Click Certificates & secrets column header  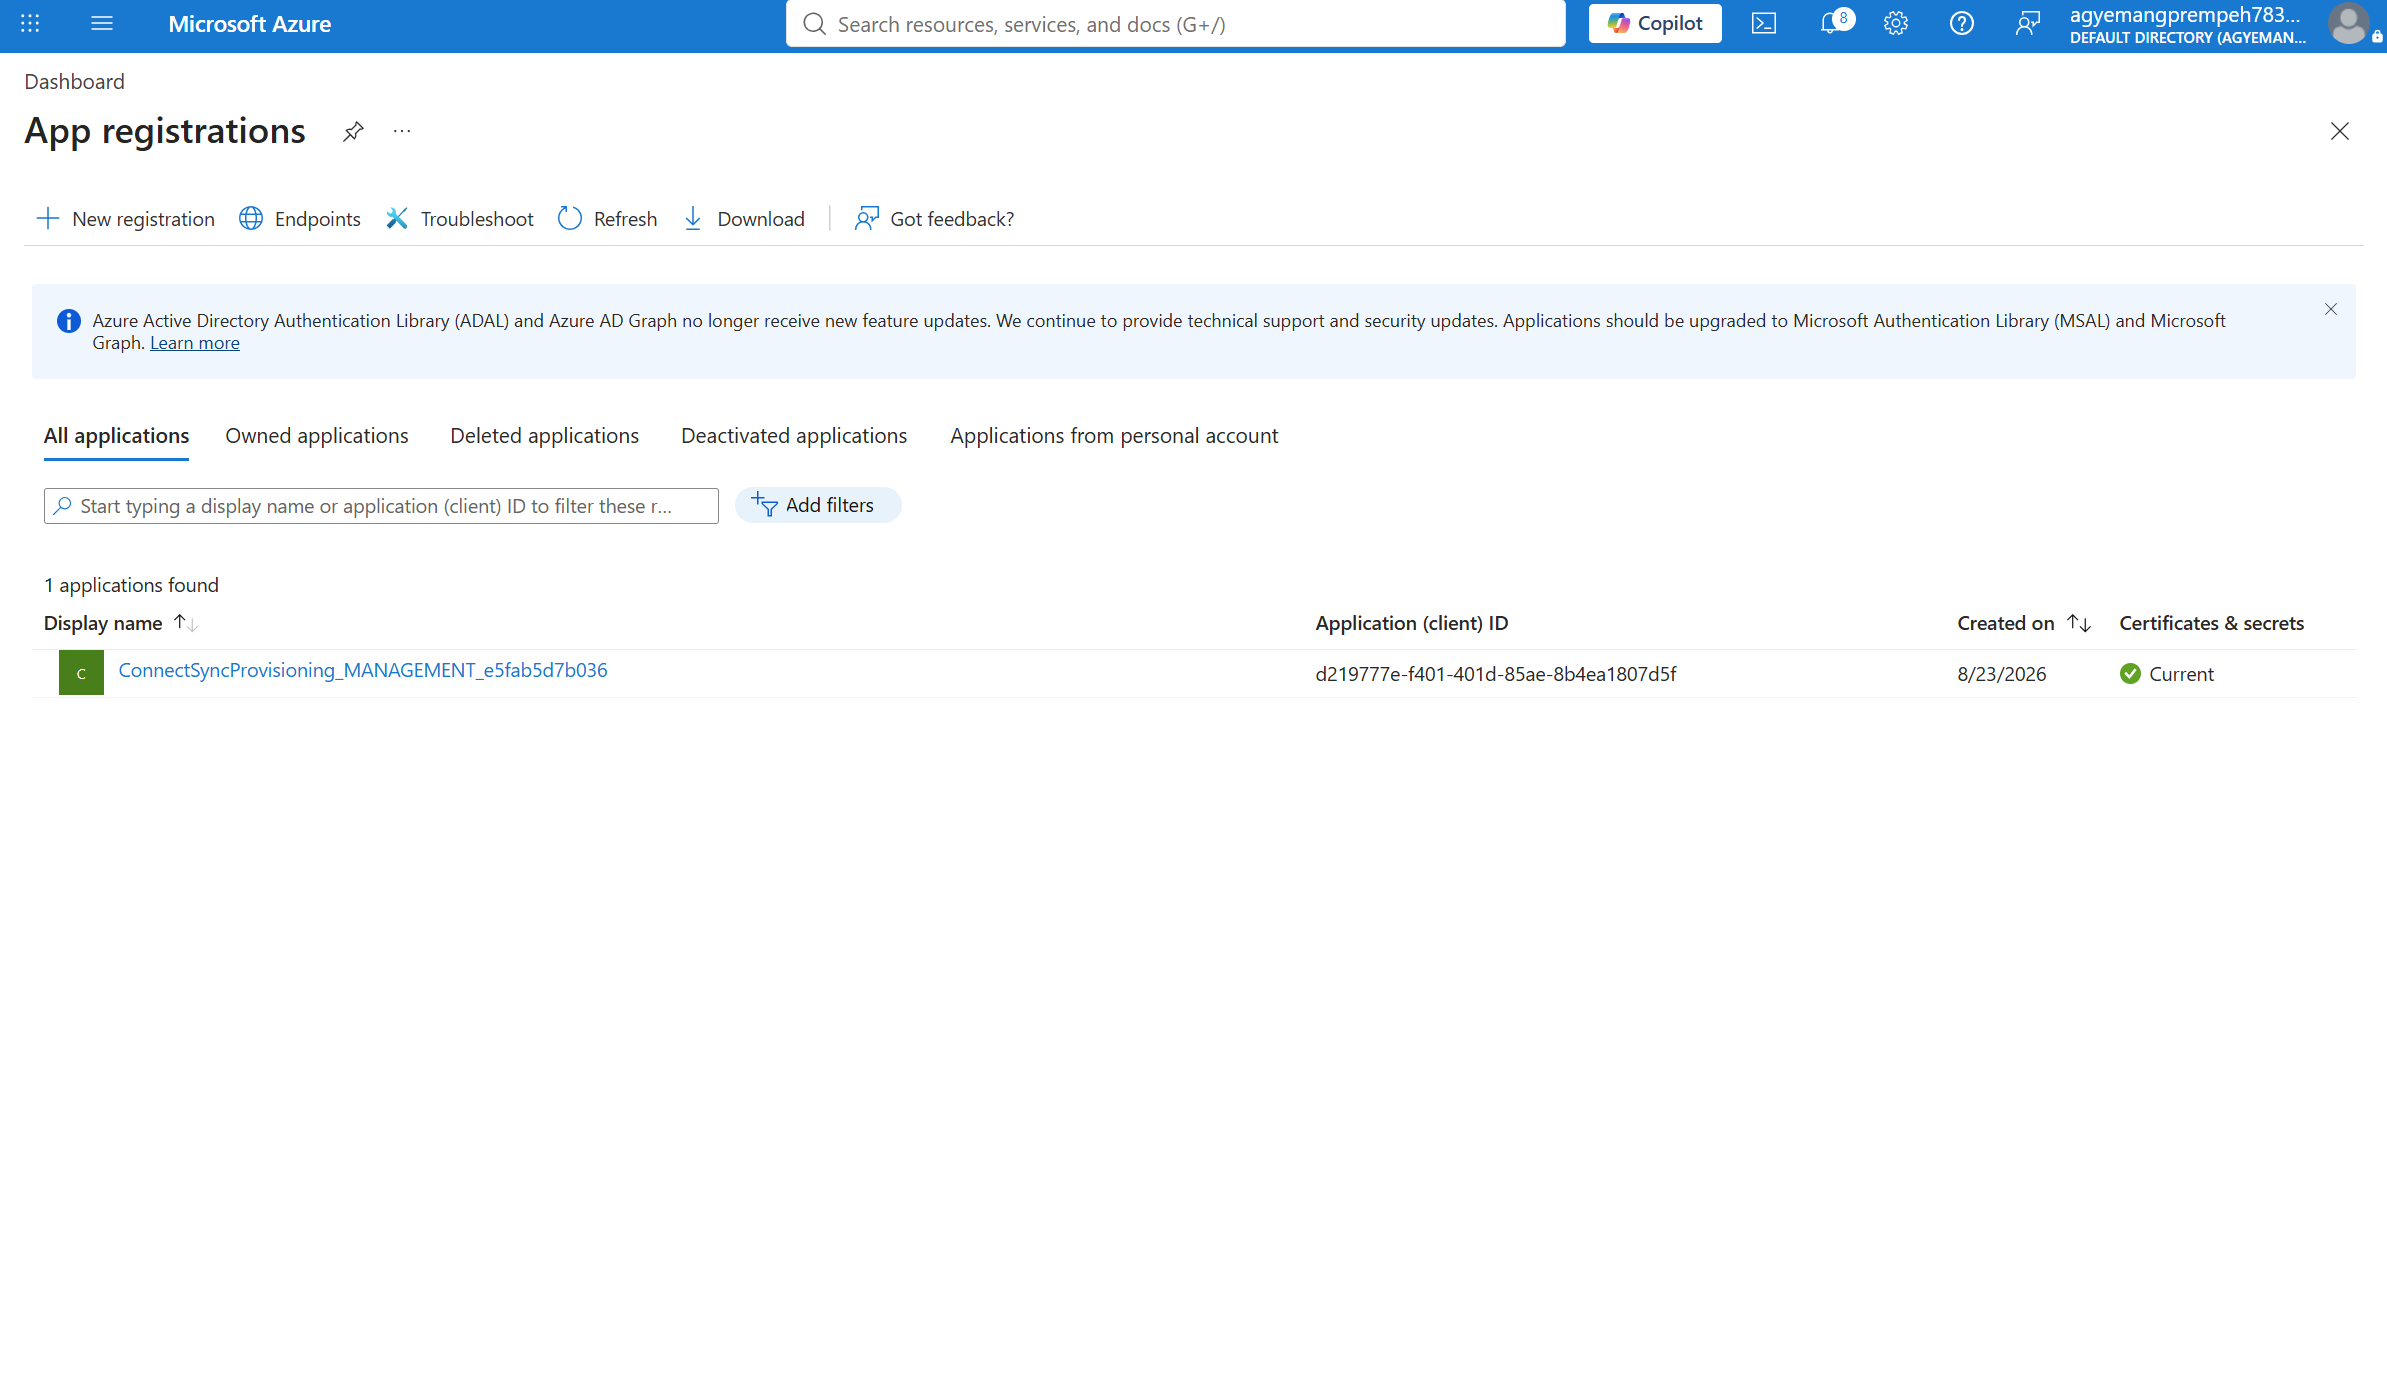pos(2211,623)
